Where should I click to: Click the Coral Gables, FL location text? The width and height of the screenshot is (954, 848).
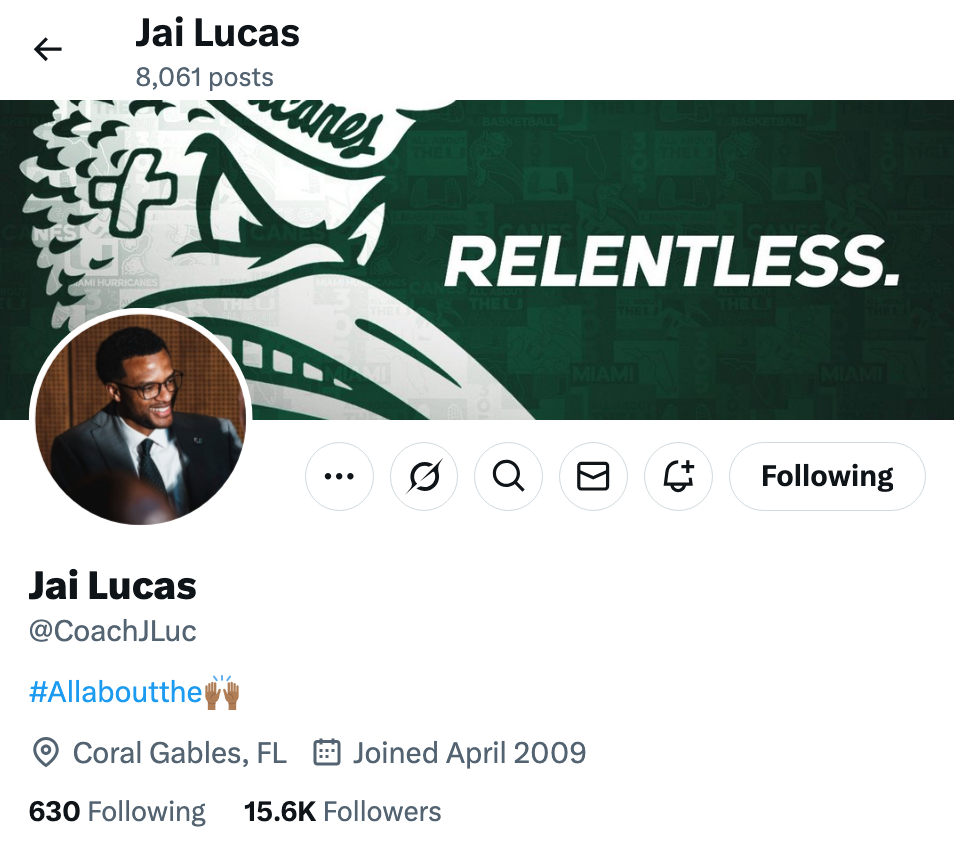click(179, 752)
